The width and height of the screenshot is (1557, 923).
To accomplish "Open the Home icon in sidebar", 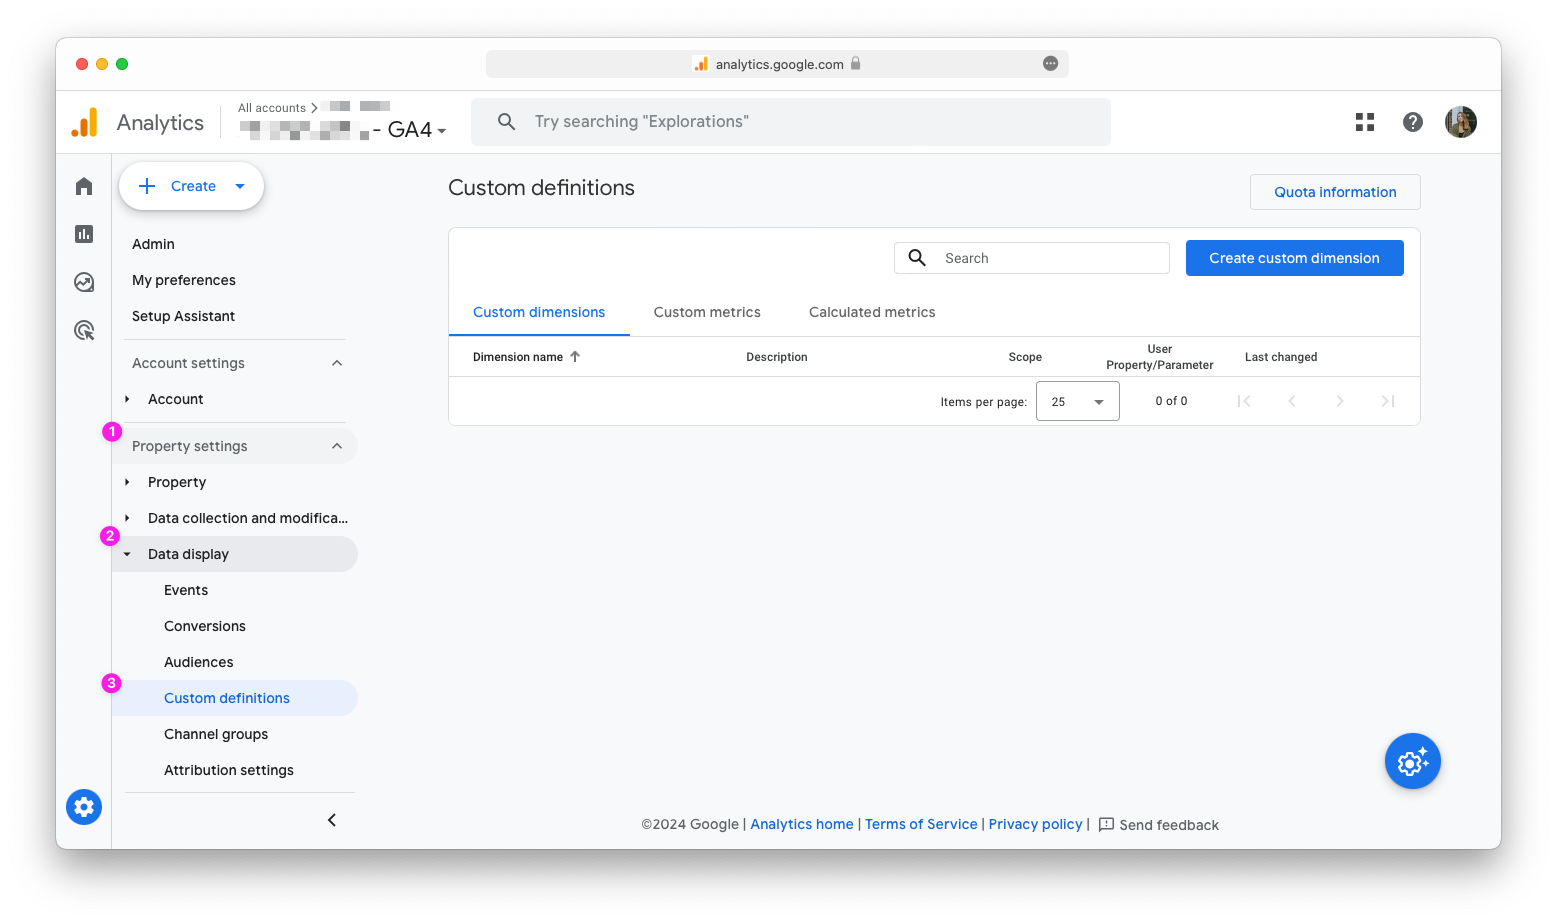I will coord(84,186).
